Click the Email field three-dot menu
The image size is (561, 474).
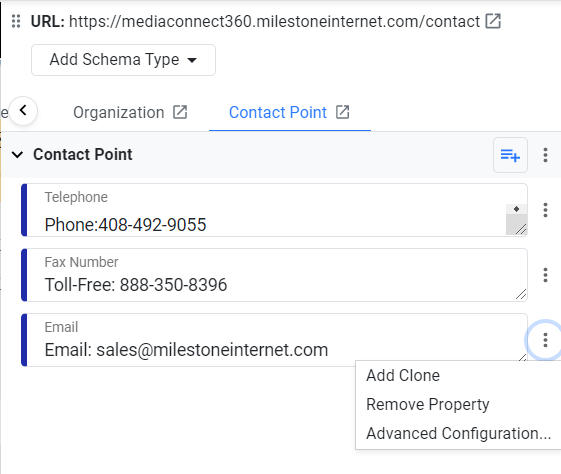[545, 340]
